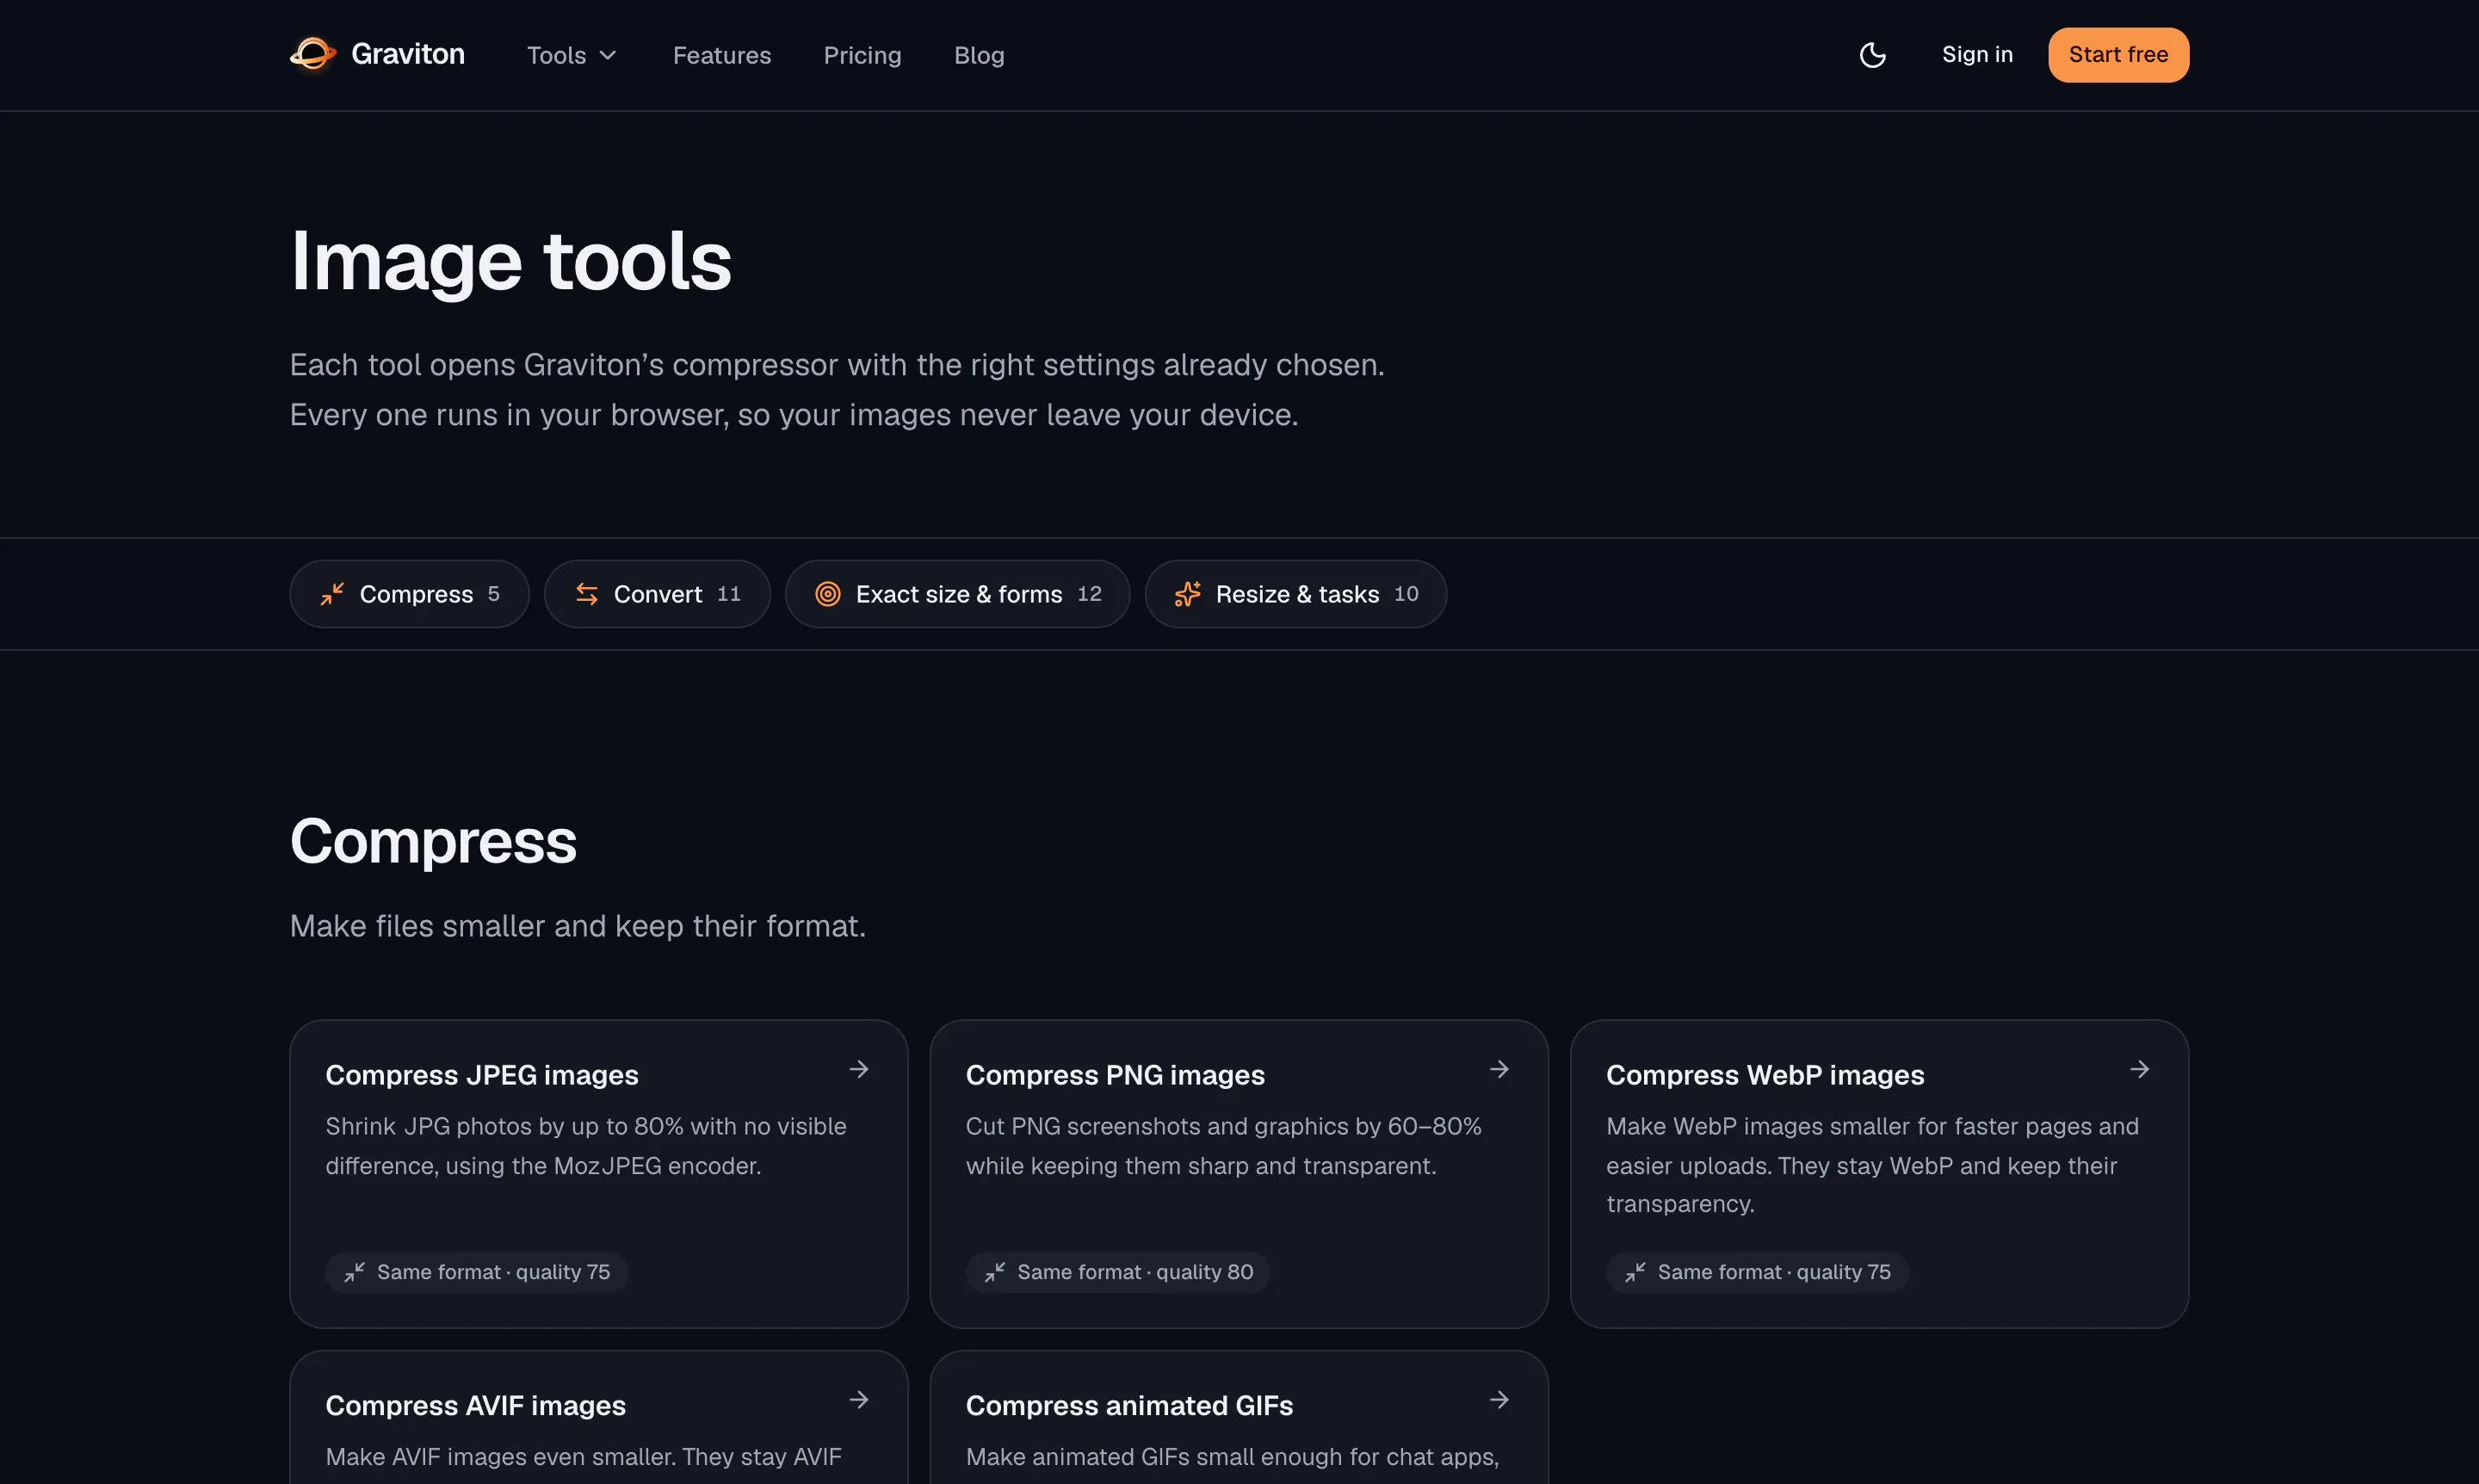The width and height of the screenshot is (2479, 1484).
Task: Select the Exact size & forms pill
Action: 957,594
